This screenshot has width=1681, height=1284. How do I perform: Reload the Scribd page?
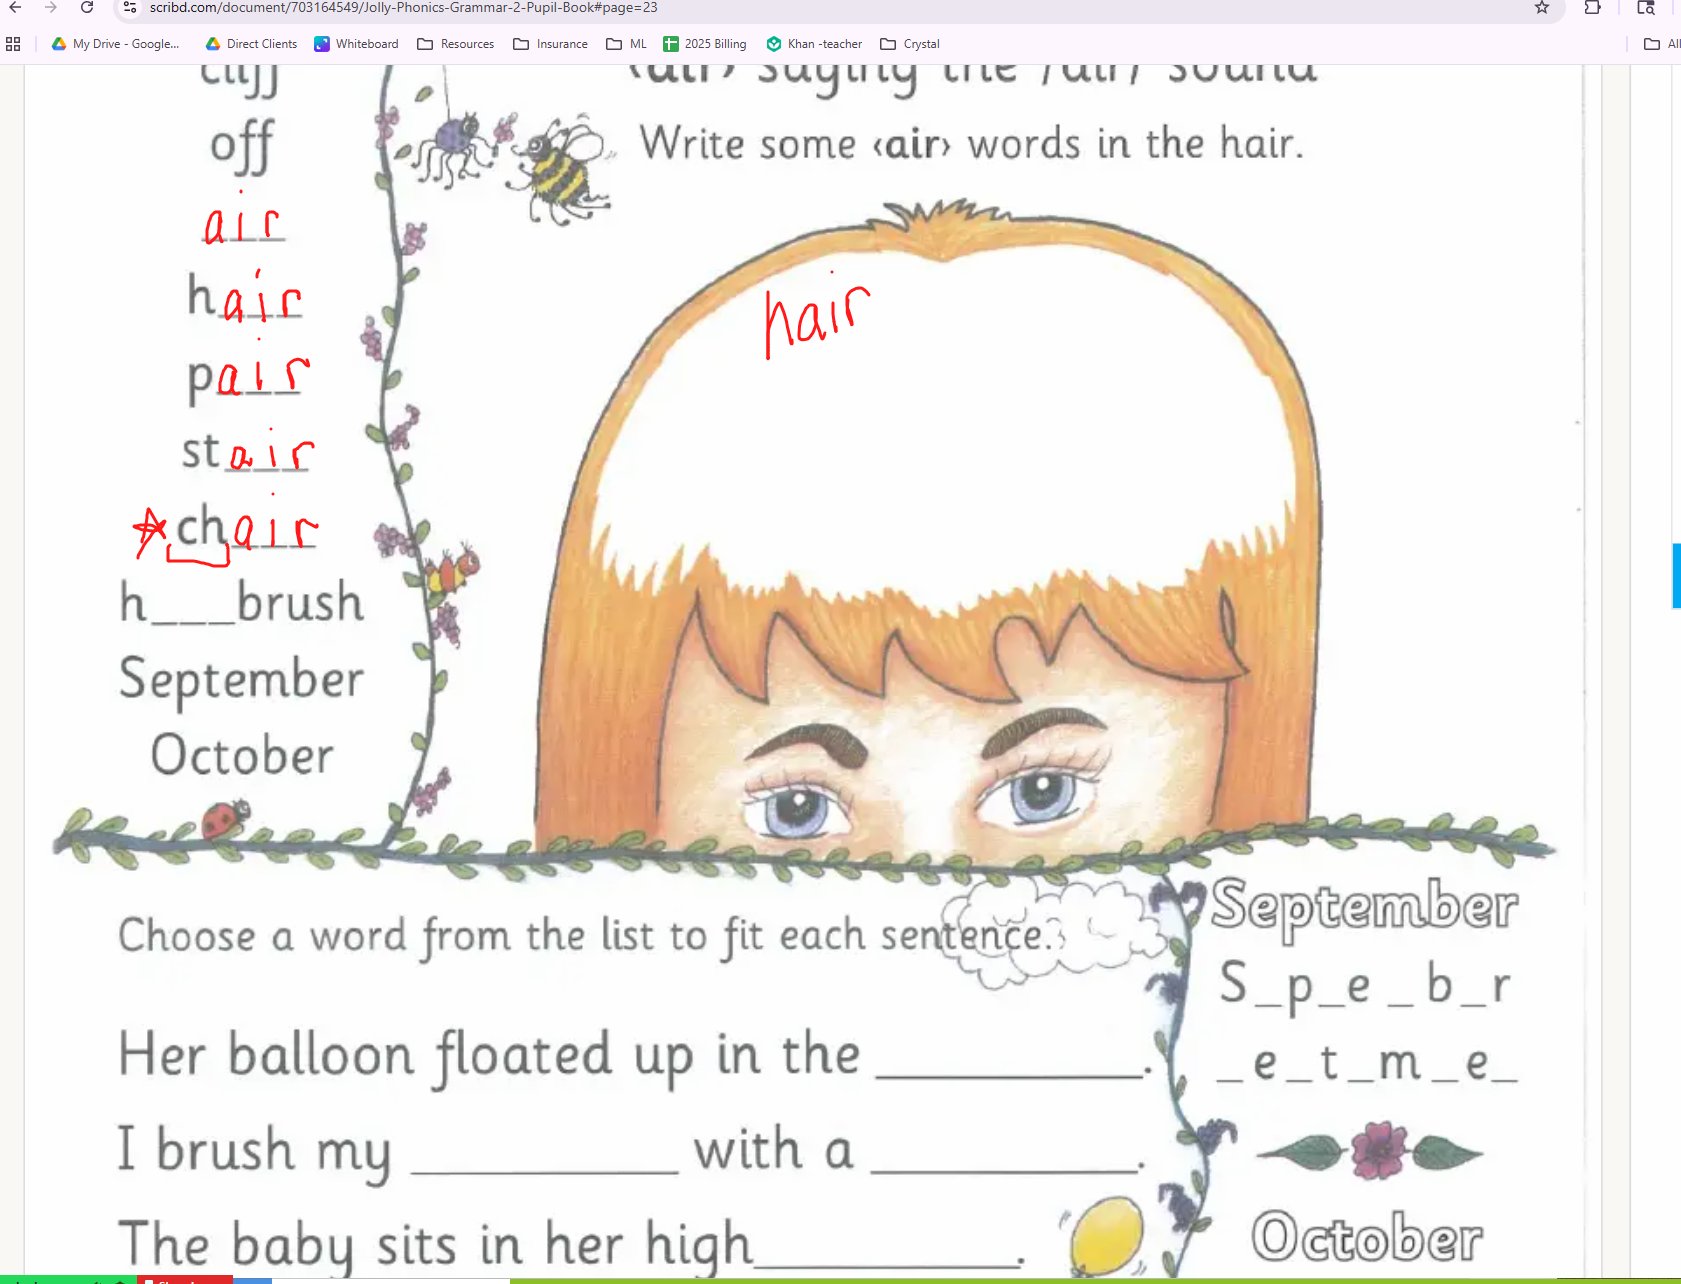(87, 8)
